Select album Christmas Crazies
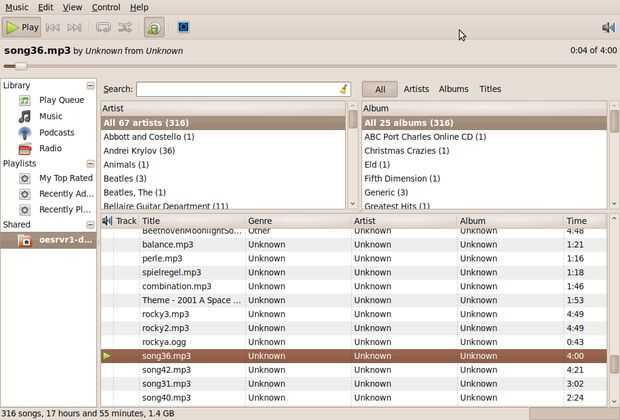This screenshot has width=620, height=420. click(x=484, y=151)
